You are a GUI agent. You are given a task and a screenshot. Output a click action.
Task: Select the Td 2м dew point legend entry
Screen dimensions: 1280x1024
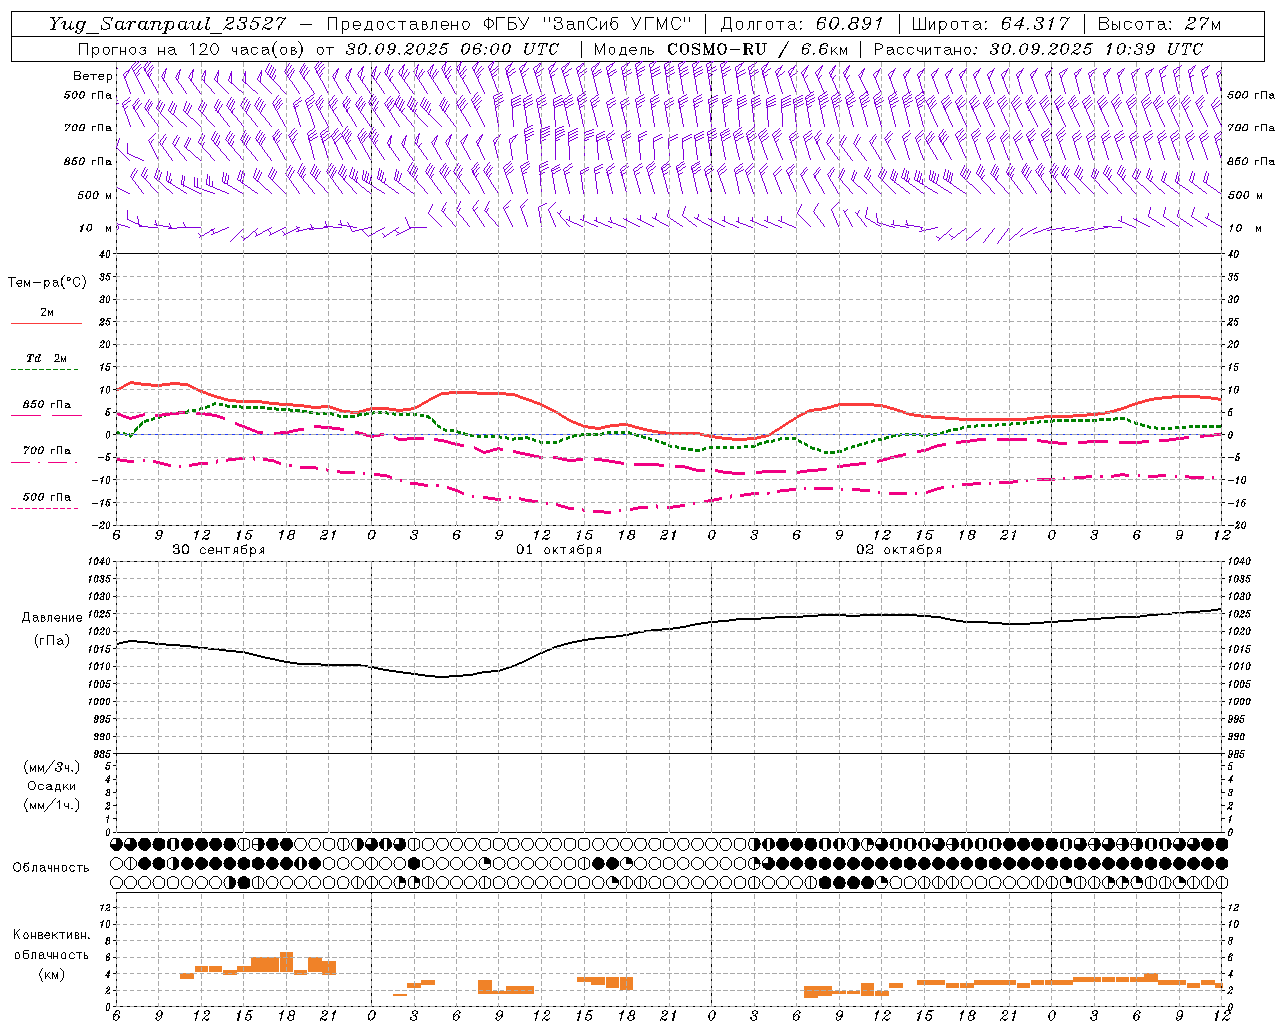point(47,358)
